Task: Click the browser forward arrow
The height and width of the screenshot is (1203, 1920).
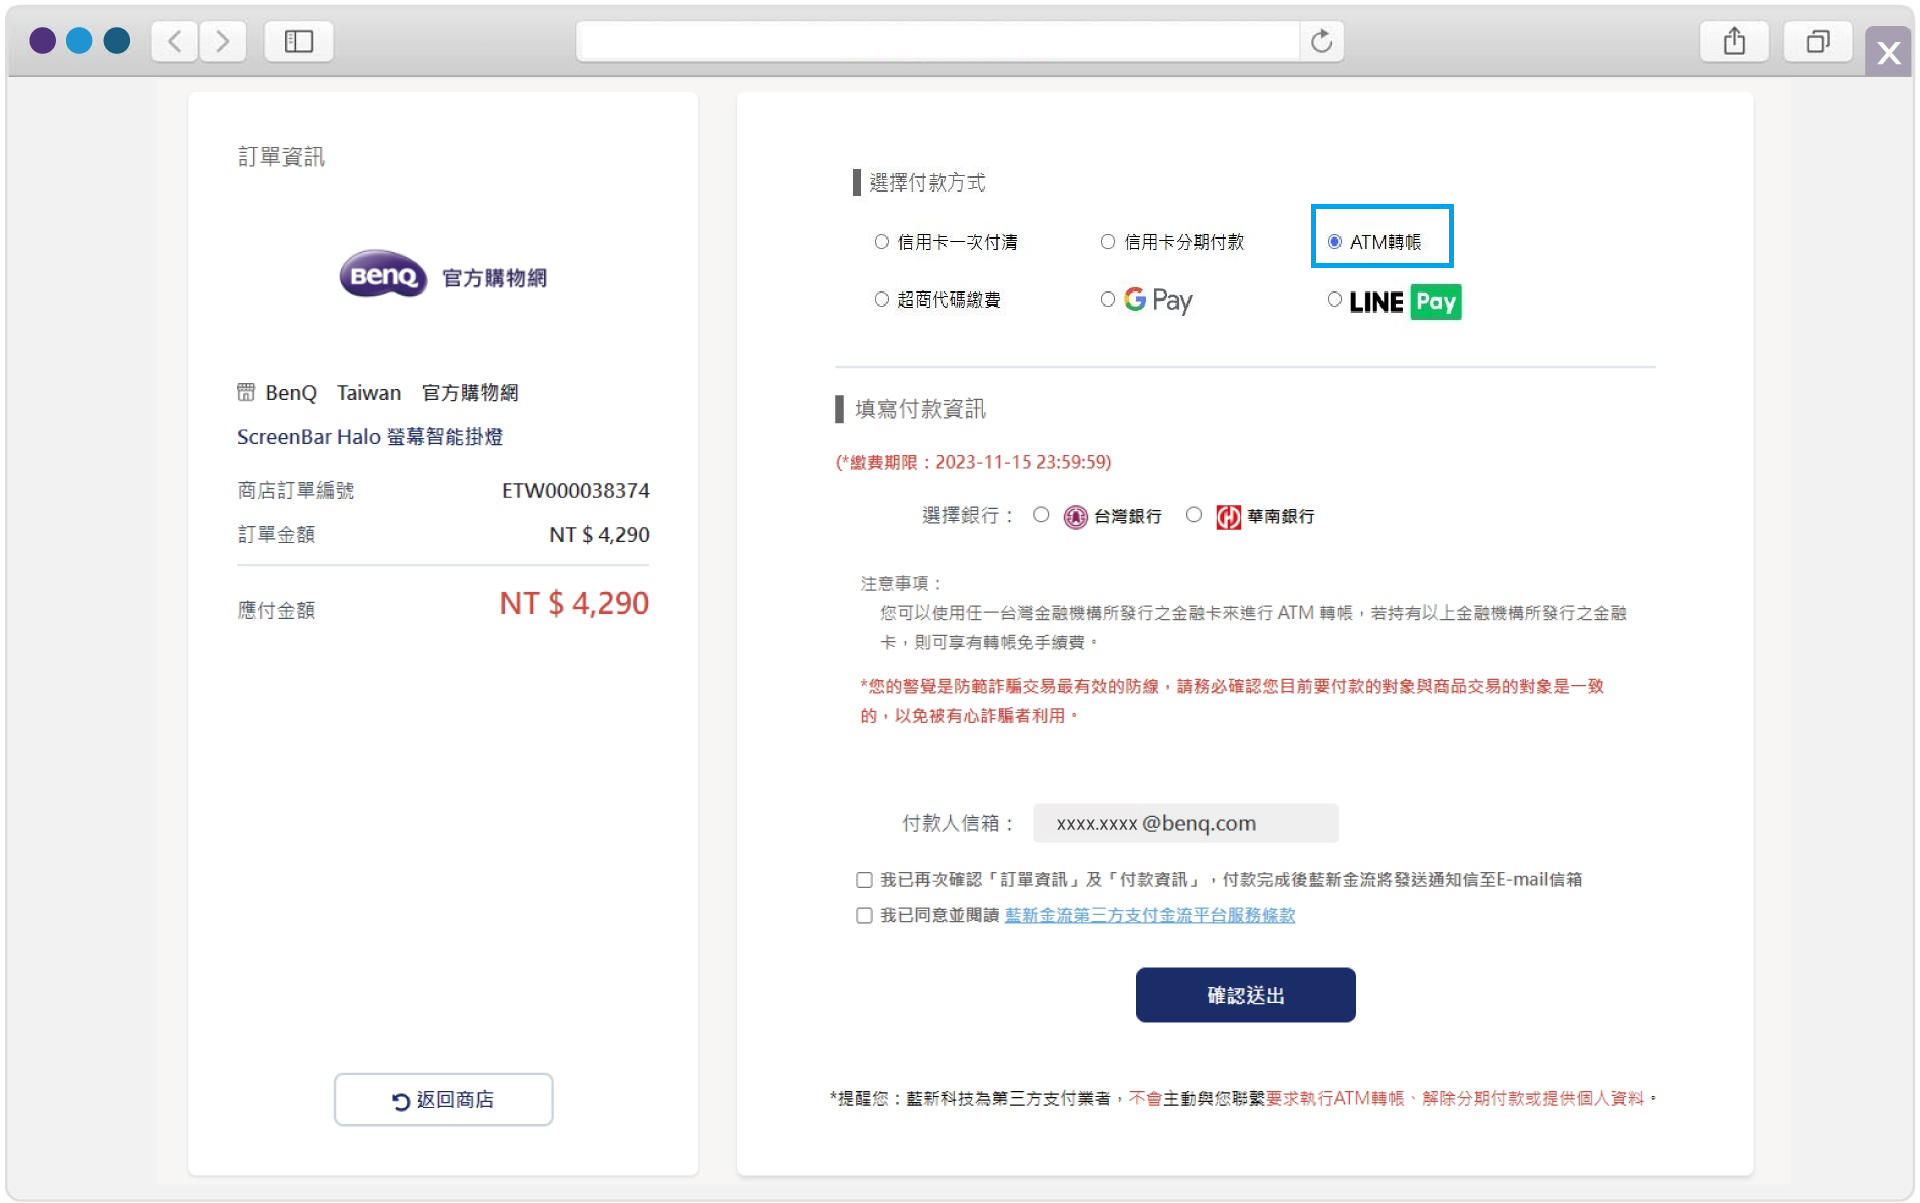Action: 223,41
